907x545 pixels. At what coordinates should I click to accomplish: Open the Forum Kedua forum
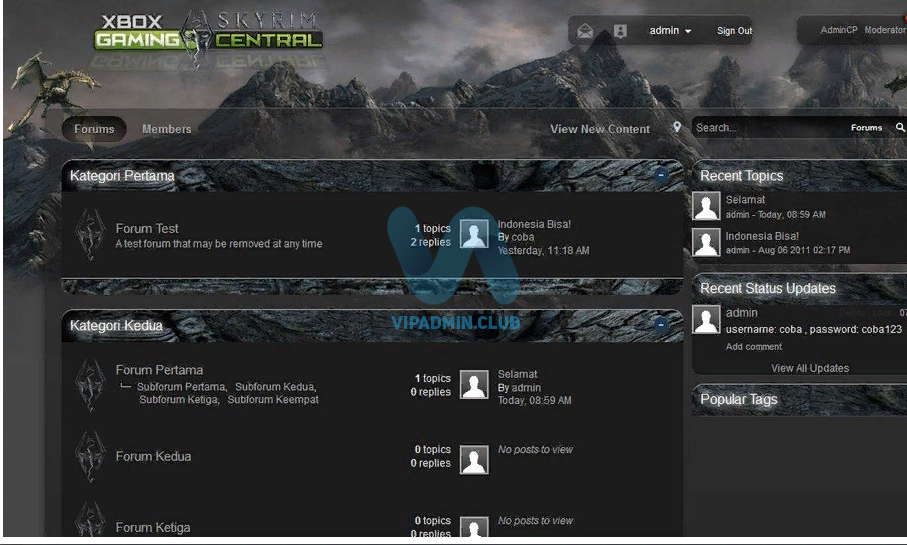tap(153, 456)
